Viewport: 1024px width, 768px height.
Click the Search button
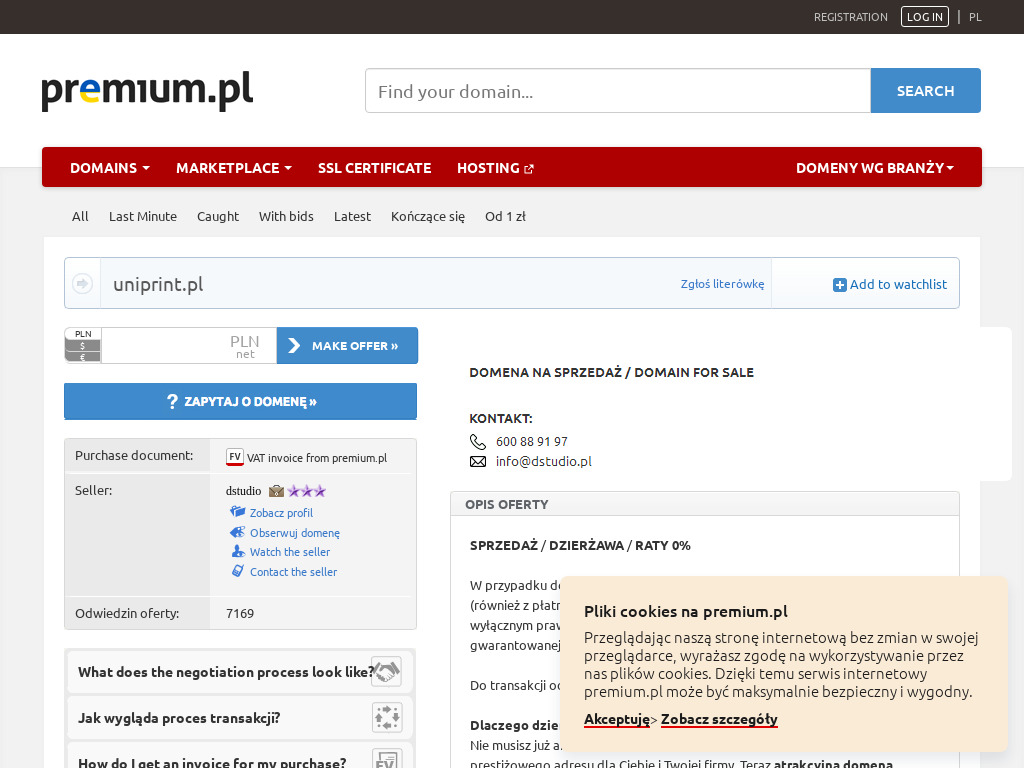click(925, 91)
